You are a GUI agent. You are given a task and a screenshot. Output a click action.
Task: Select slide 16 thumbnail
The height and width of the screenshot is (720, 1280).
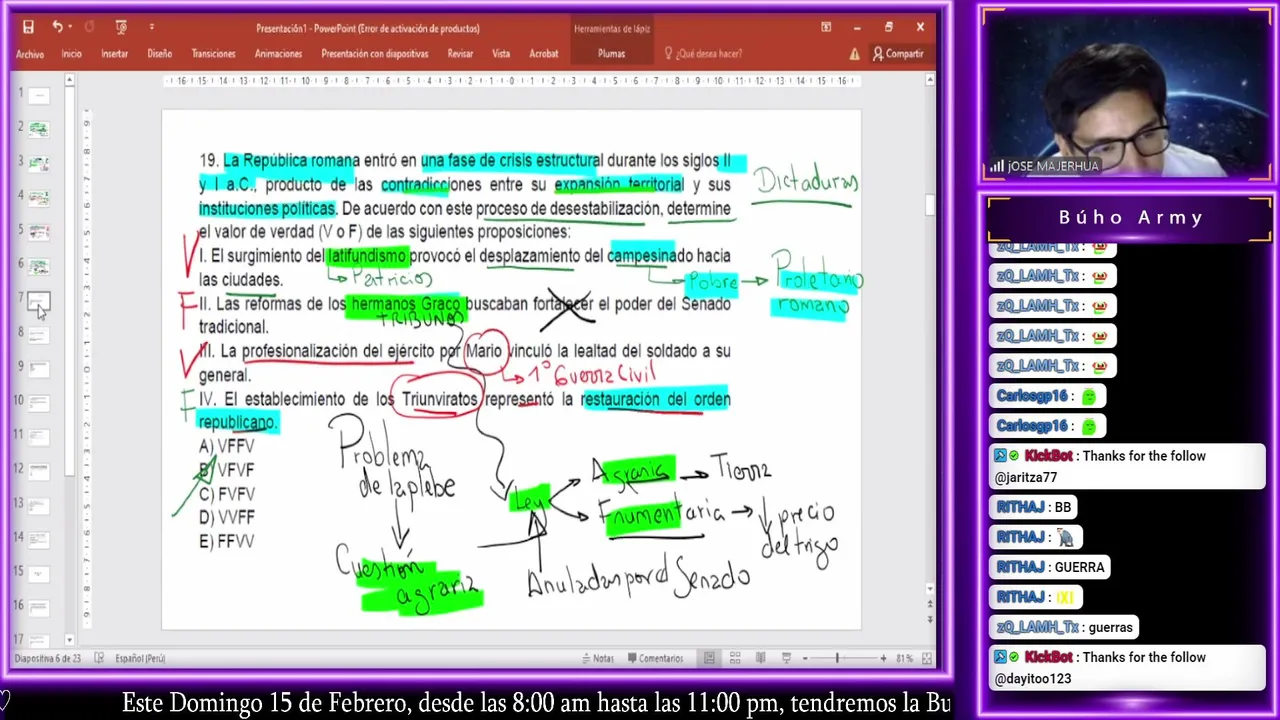(x=38, y=608)
